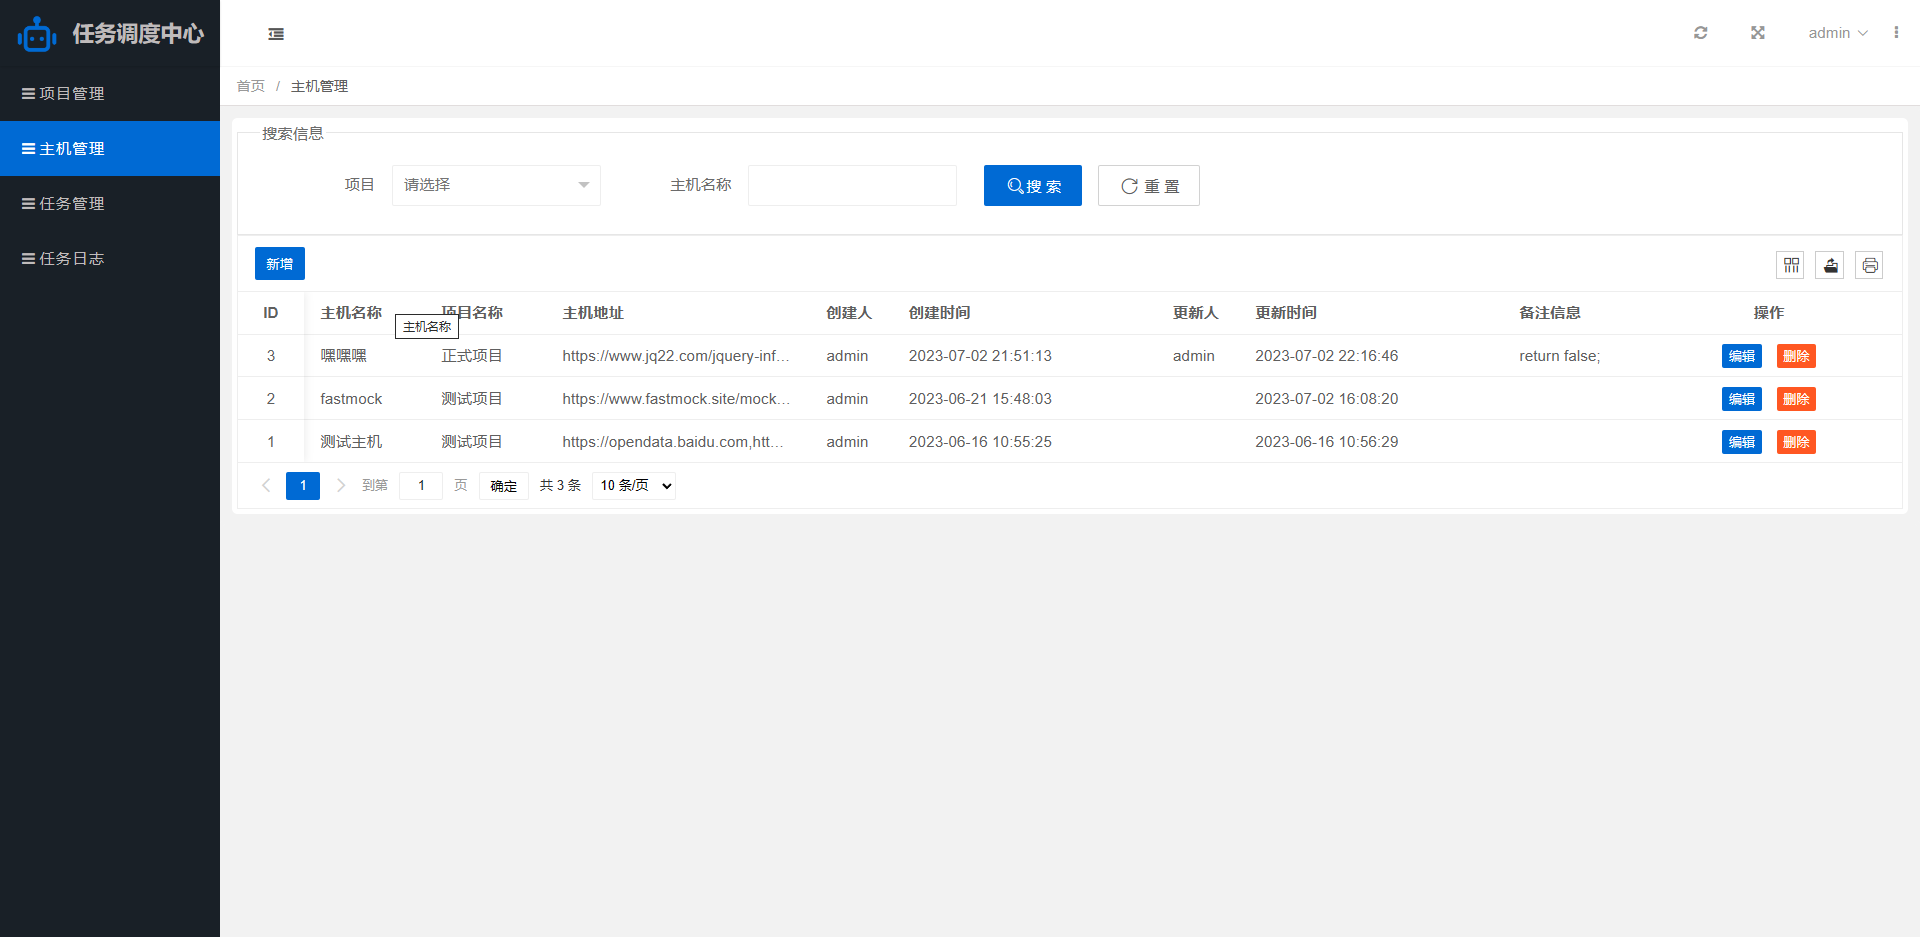The height and width of the screenshot is (937, 1920).
Task: Click the 搜索 button
Action: [x=1033, y=186]
